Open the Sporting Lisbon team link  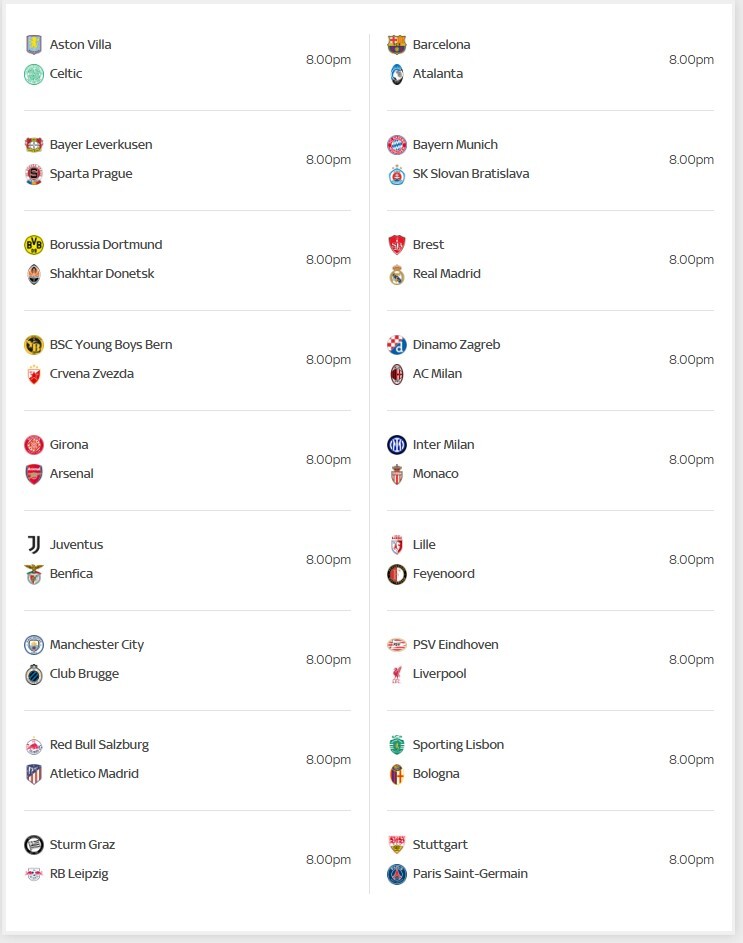[x=458, y=745]
